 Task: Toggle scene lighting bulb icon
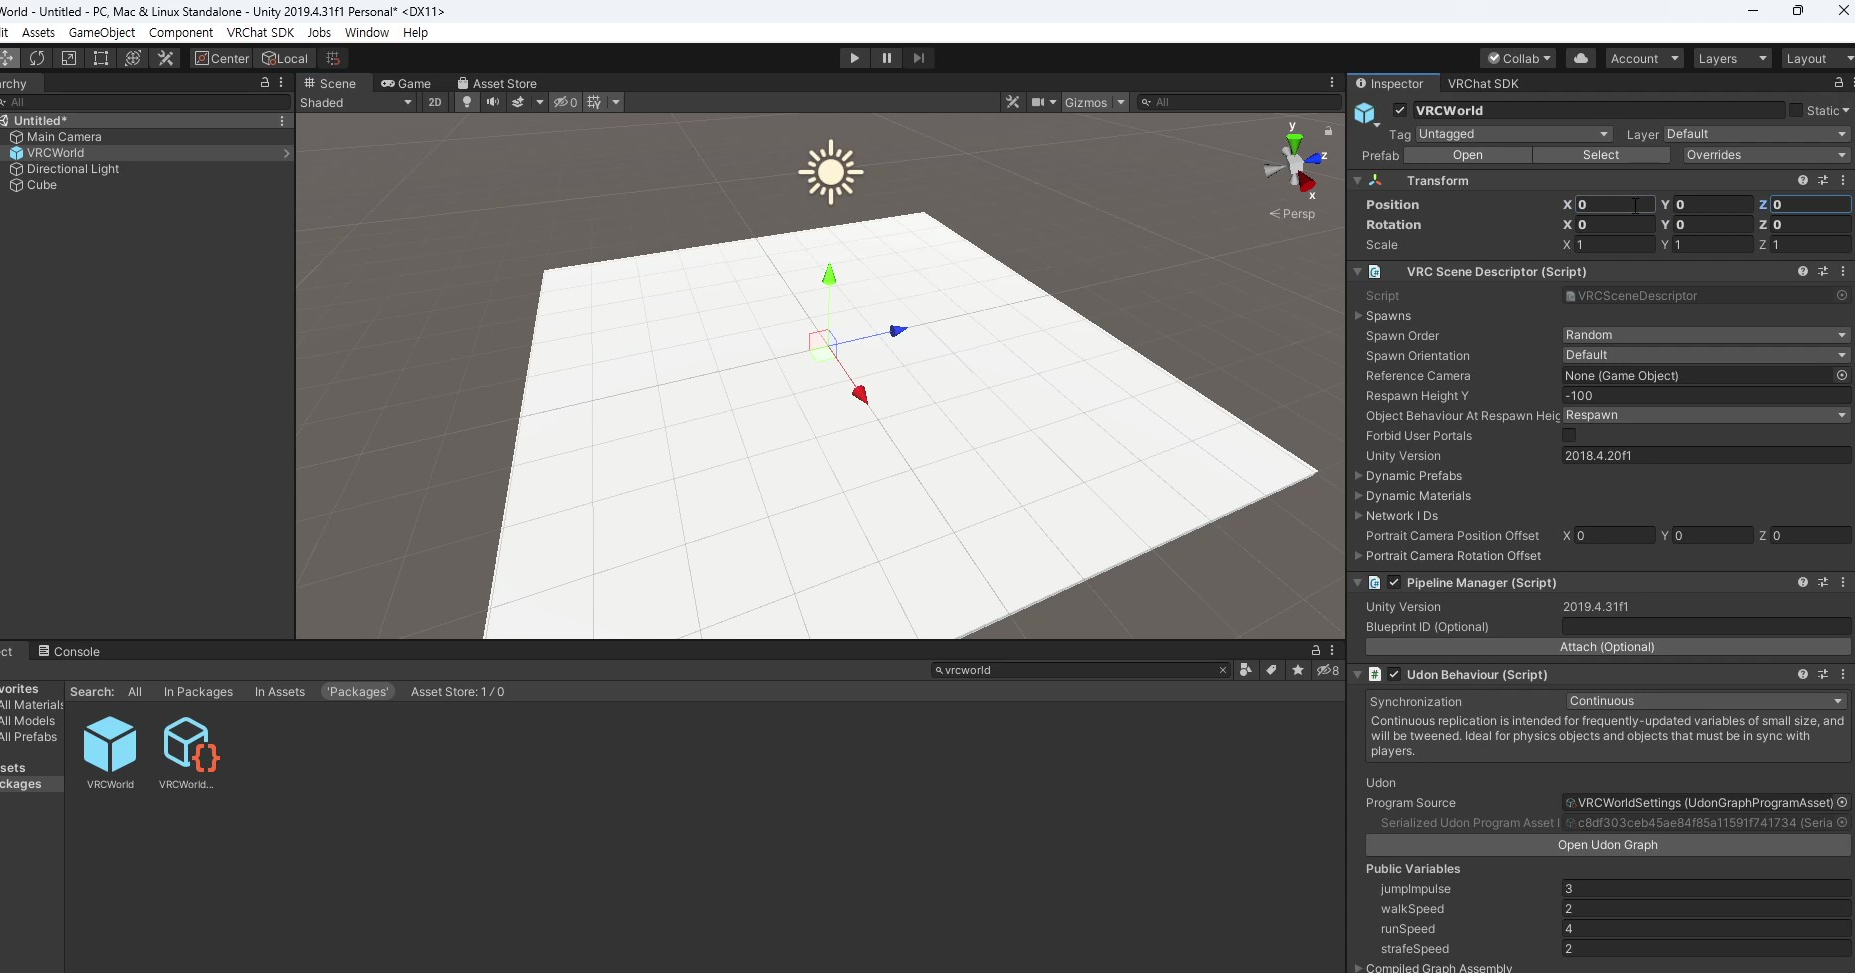(466, 102)
